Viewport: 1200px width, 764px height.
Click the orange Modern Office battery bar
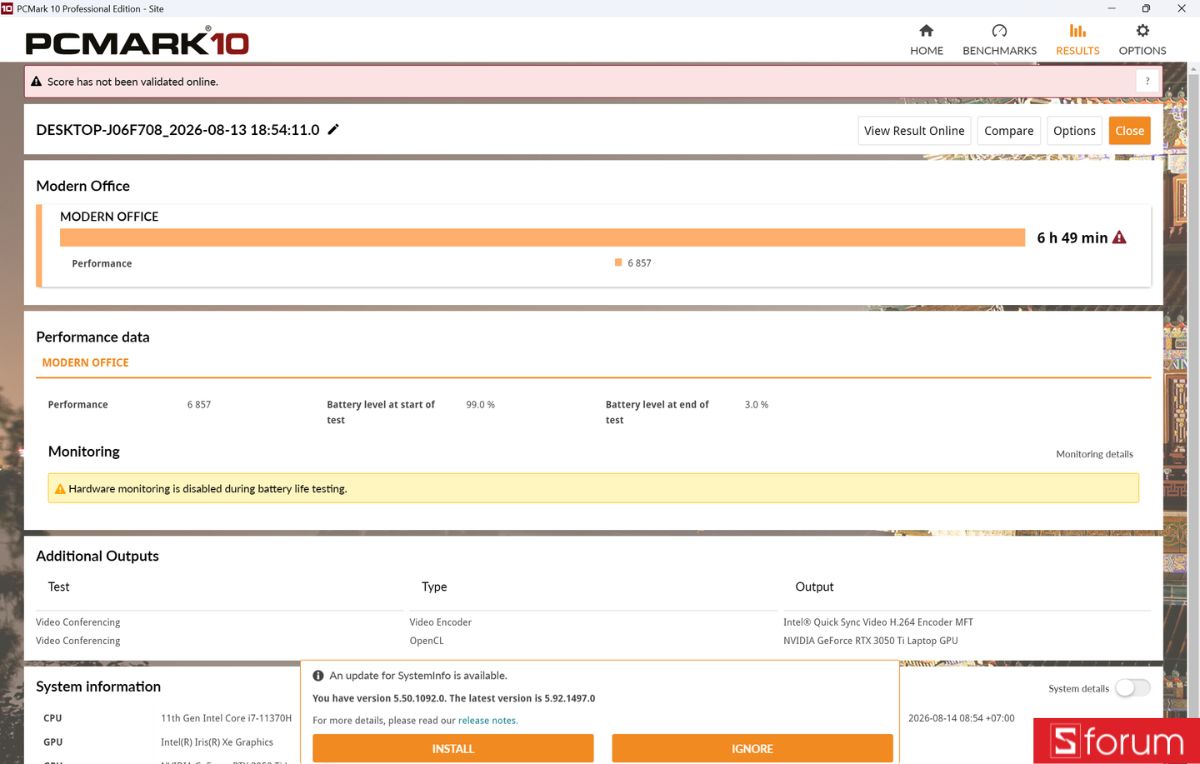coord(542,237)
